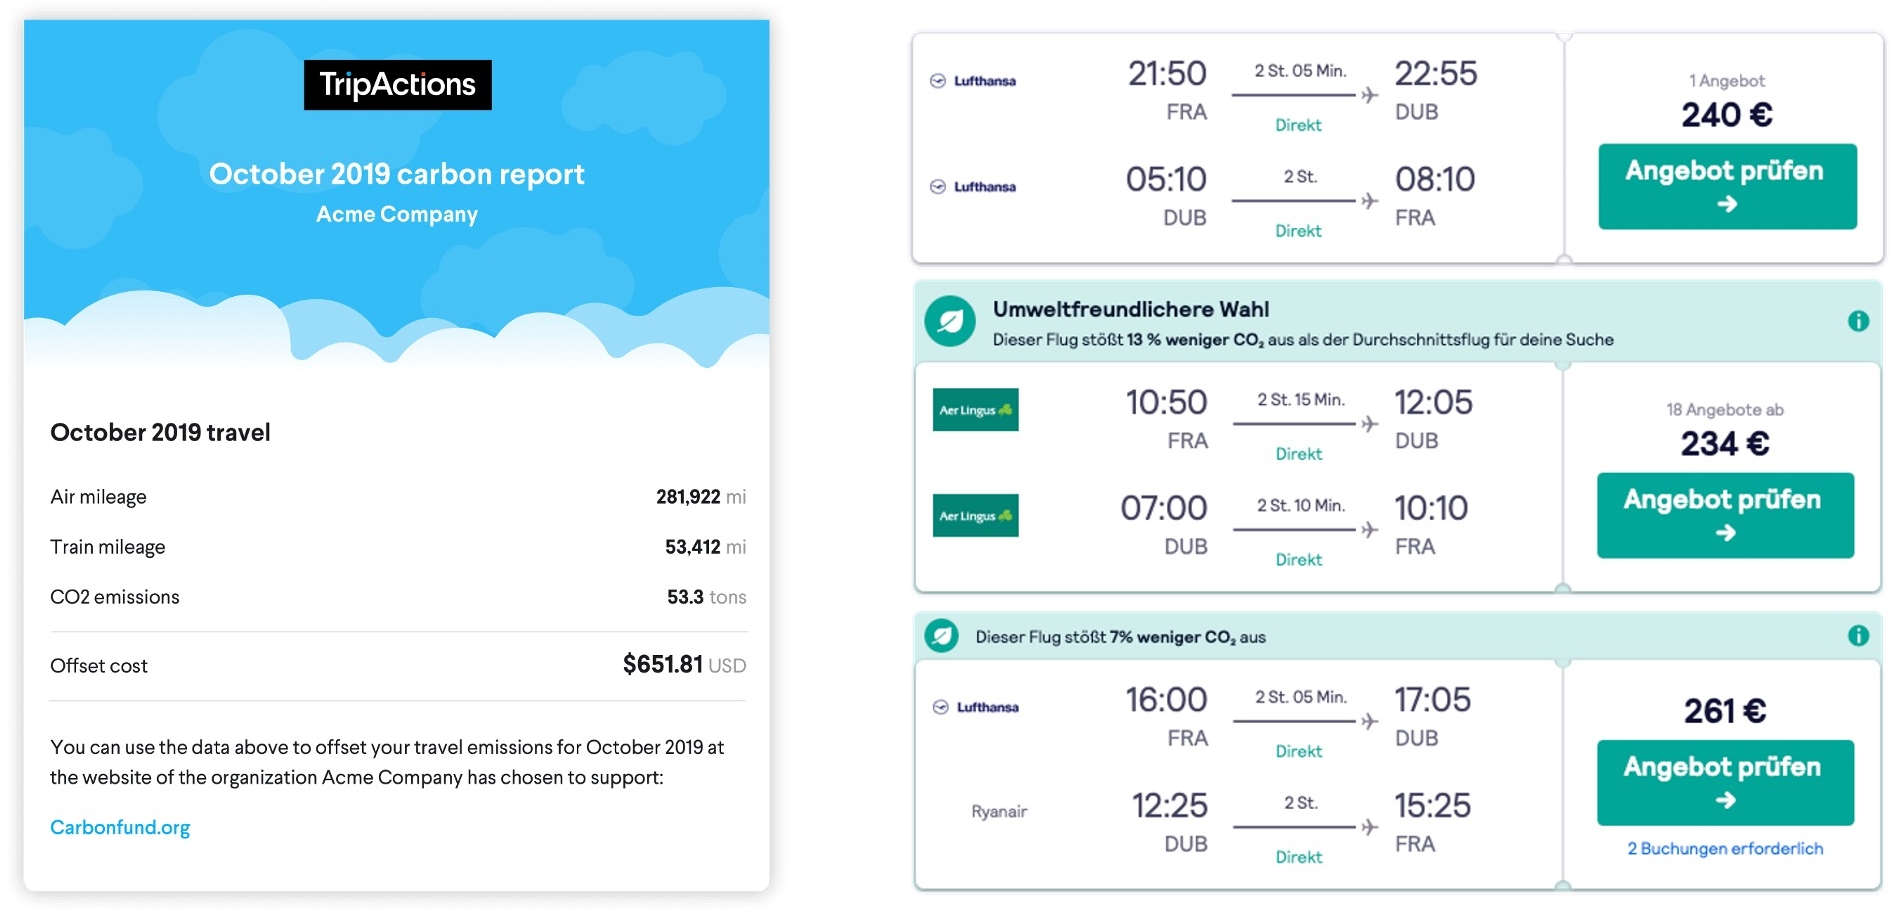1900x912 pixels.
Task: Click Lufthansa logo on 21:50 FRA flight
Action: [973, 81]
